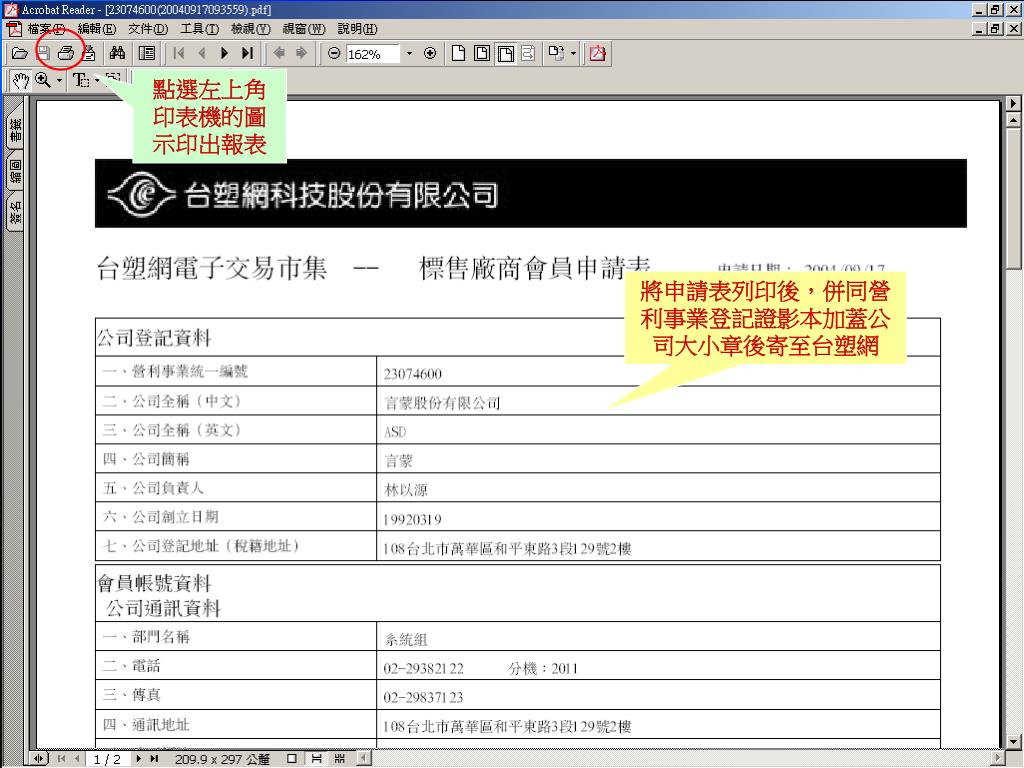Click the zoom in plus button
This screenshot has height=768, width=1024.
(x=430, y=54)
